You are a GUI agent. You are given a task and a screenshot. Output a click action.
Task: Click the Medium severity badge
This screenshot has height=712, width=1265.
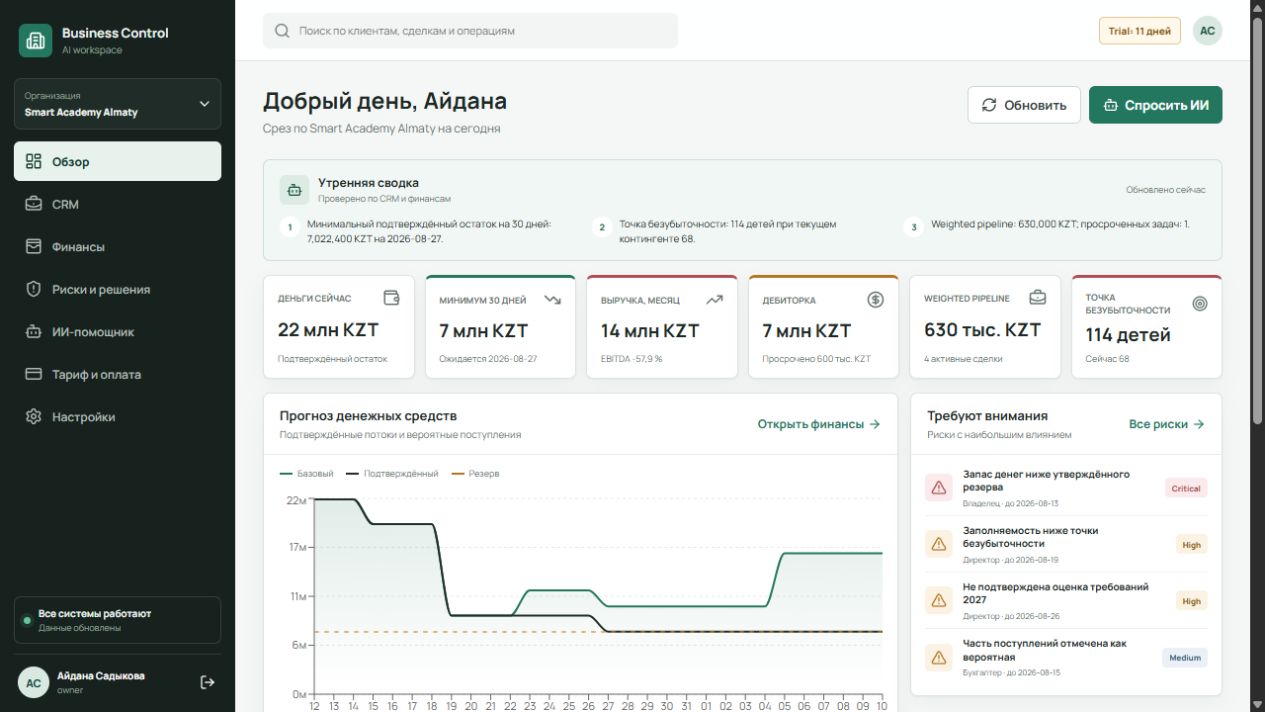pyautogui.click(x=1185, y=657)
